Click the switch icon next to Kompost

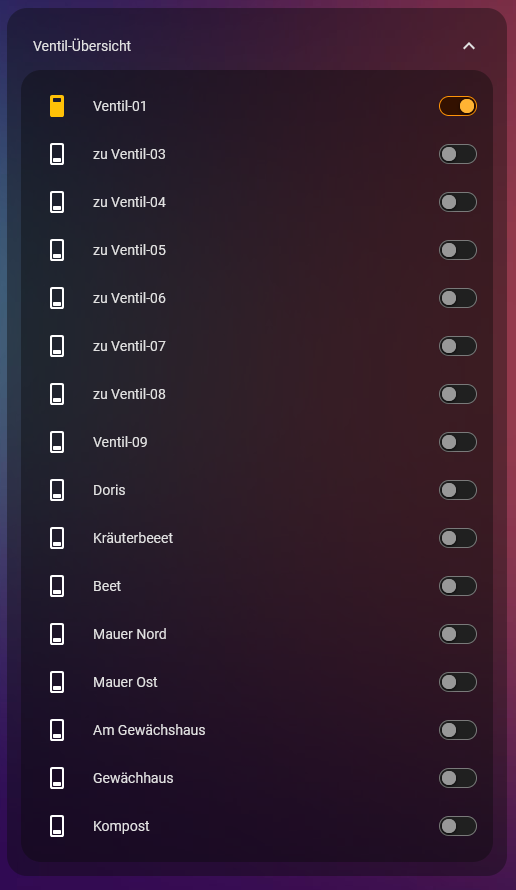(x=57, y=826)
